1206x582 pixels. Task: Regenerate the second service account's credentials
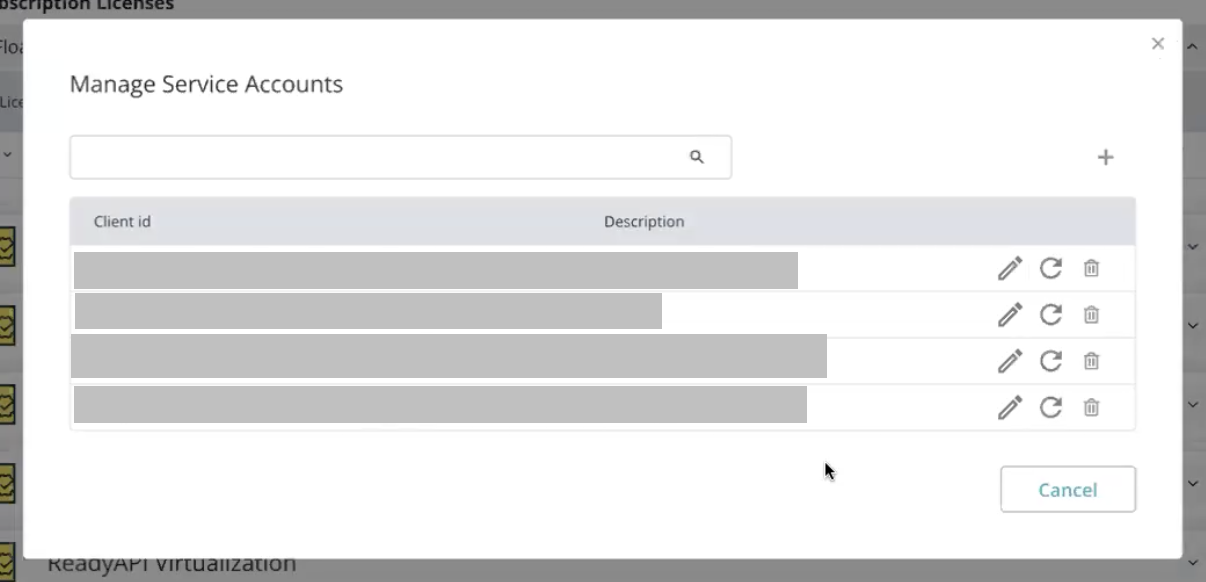point(1050,314)
